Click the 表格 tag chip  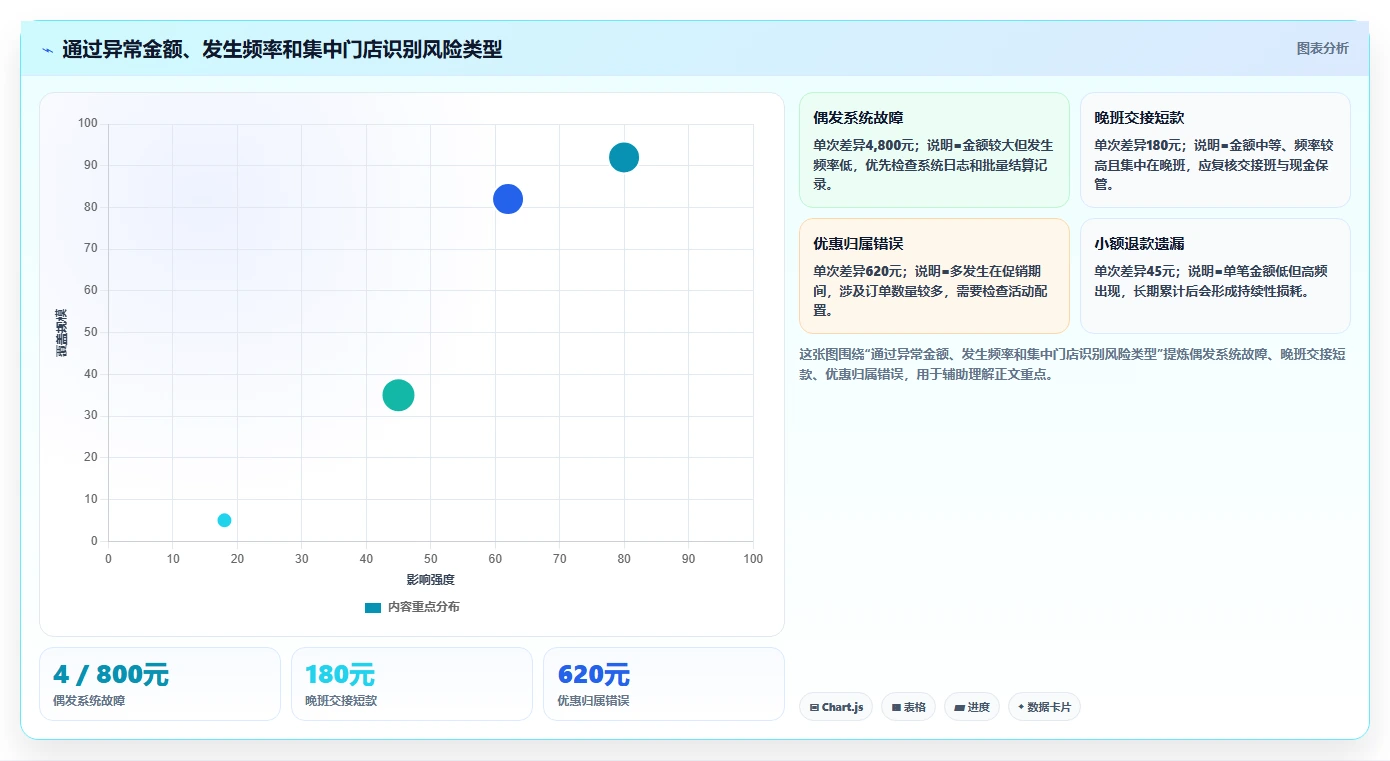click(908, 707)
